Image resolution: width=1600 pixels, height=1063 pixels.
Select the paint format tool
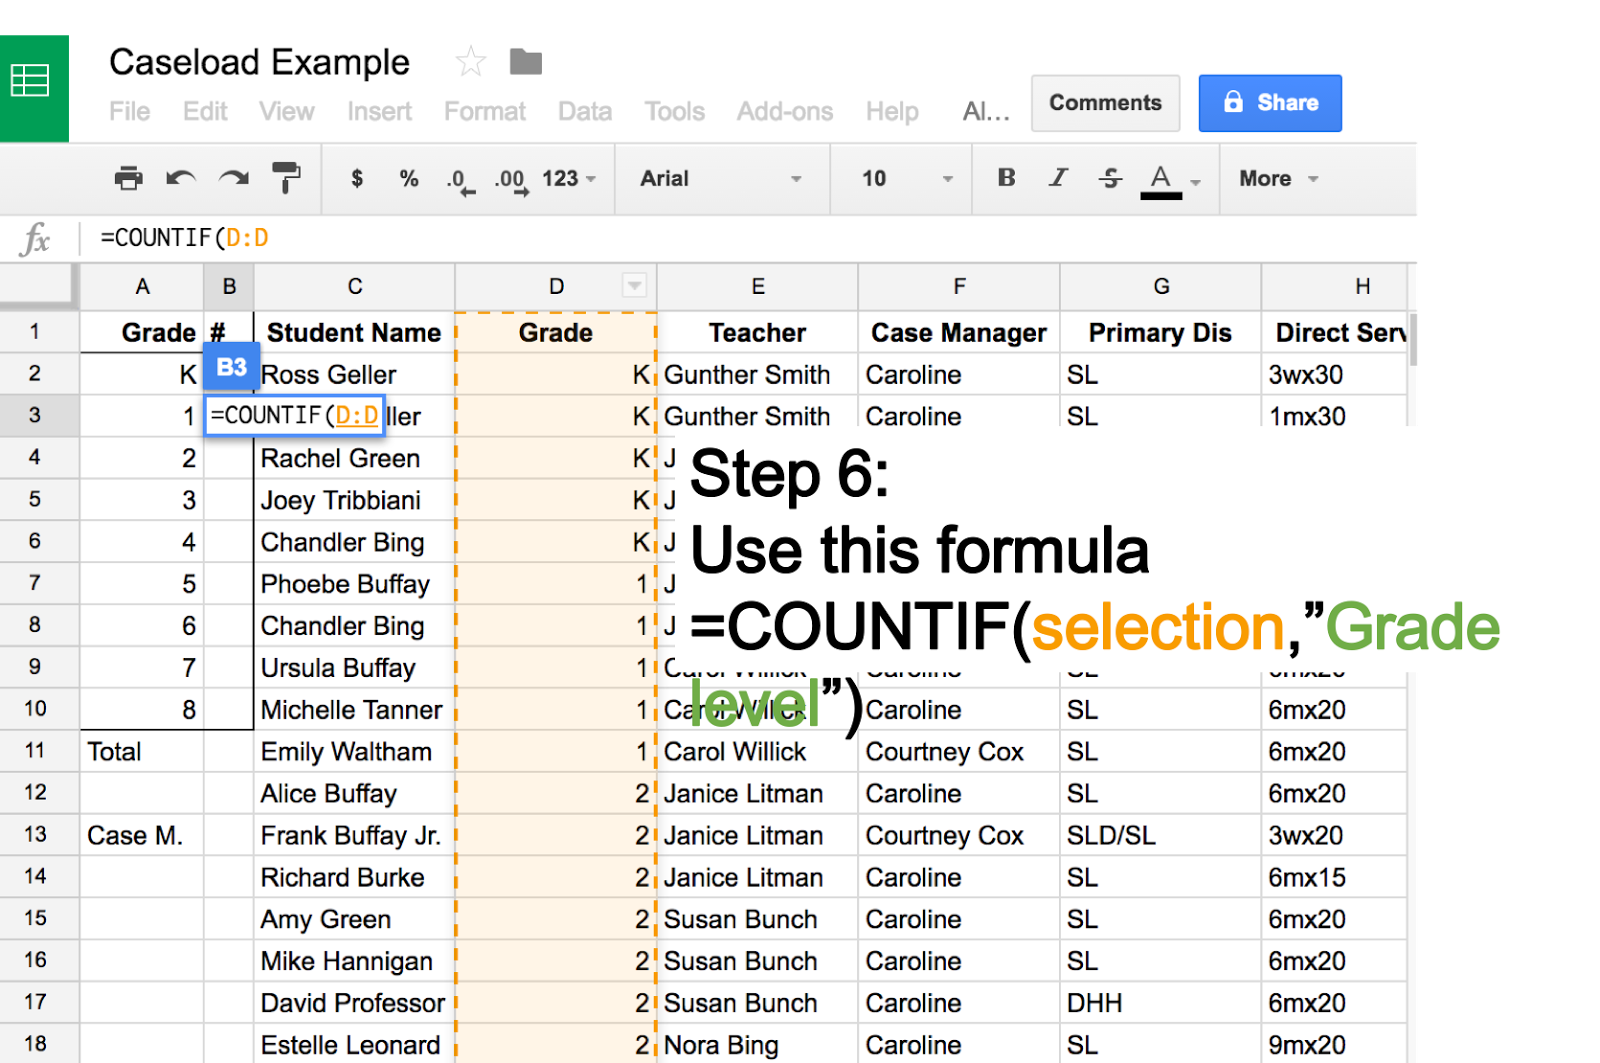click(x=286, y=178)
